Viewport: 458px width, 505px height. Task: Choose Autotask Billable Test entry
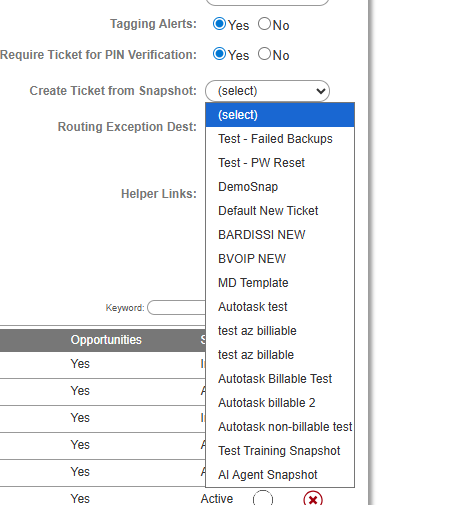coord(280,379)
